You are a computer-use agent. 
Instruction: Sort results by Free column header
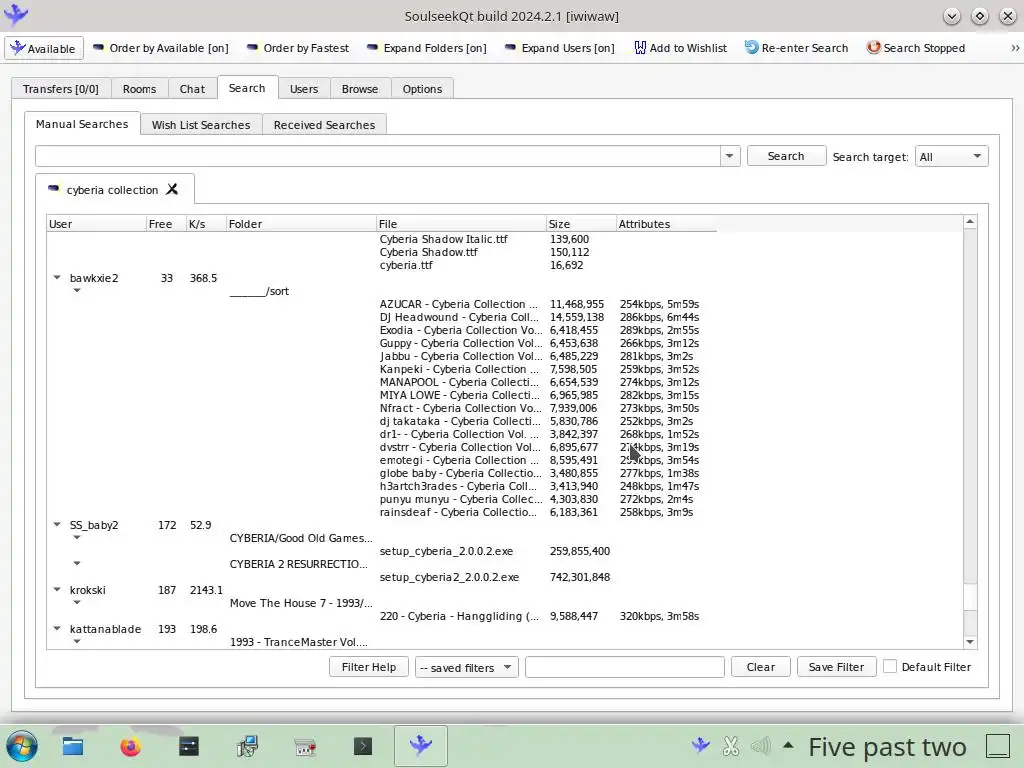pyautogui.click(x=166, y=224)
